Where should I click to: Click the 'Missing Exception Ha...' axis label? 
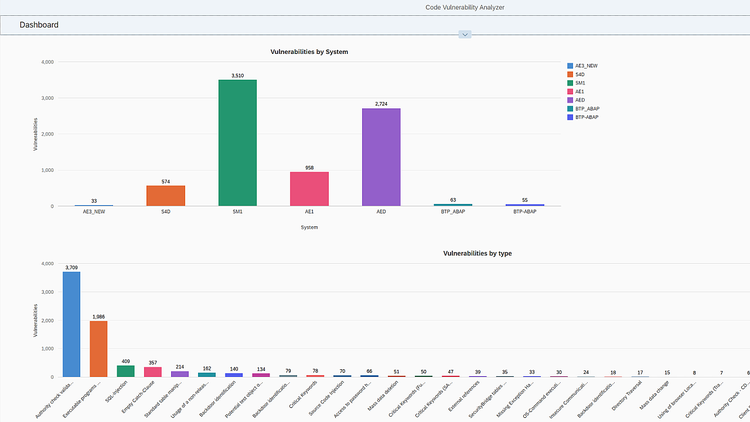click(x=515, y=399)
